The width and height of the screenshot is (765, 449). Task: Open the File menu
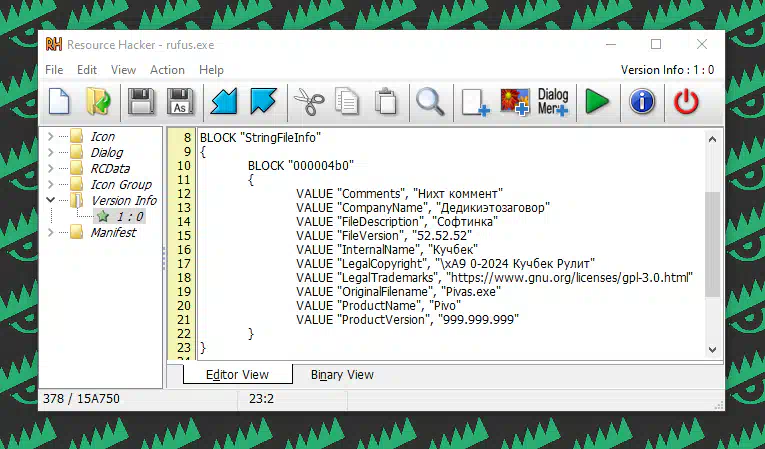point(54,70)
